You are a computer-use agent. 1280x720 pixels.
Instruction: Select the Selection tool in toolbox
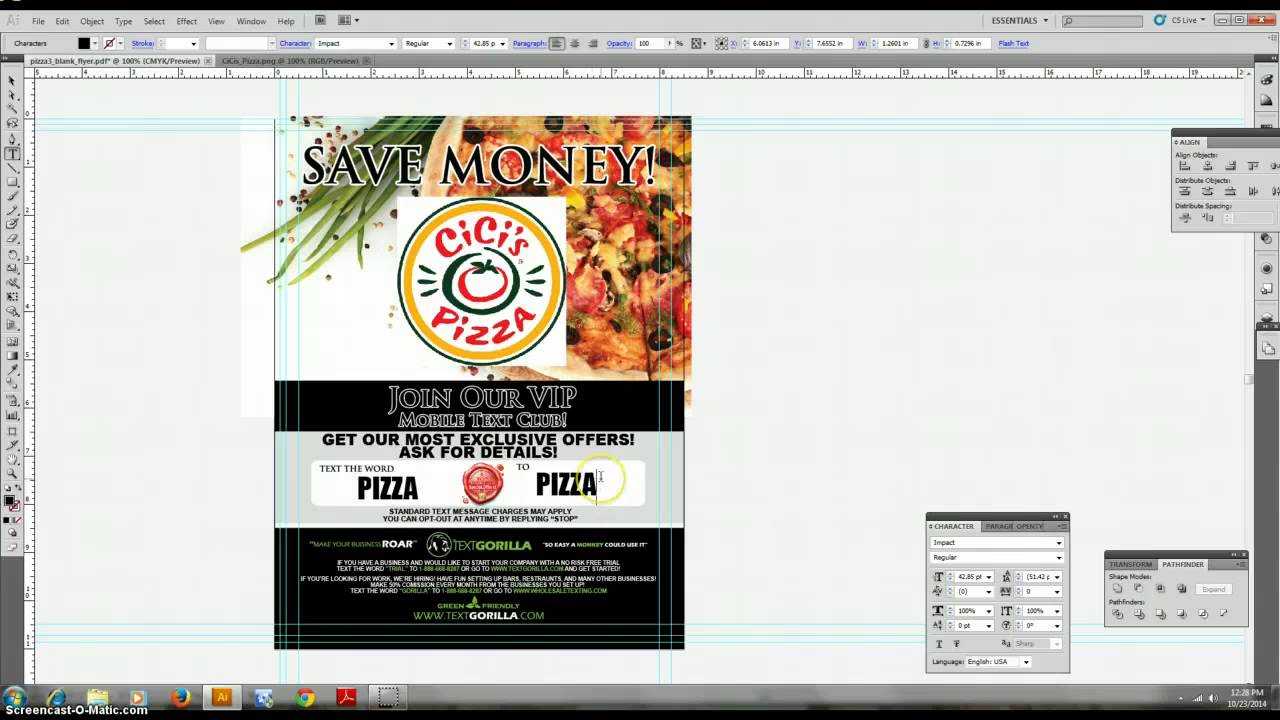tap(11, 80)
